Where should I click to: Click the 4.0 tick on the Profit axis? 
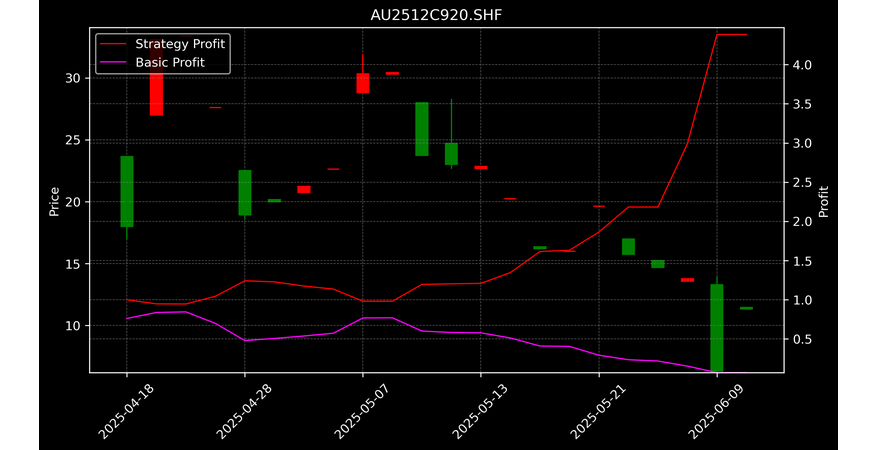coord(802,65)
